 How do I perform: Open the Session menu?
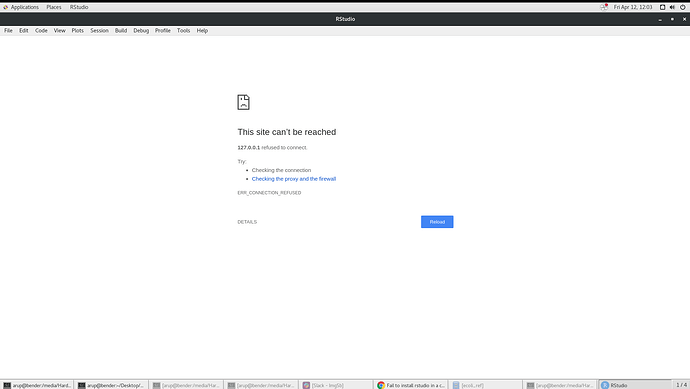pos(99,30)
